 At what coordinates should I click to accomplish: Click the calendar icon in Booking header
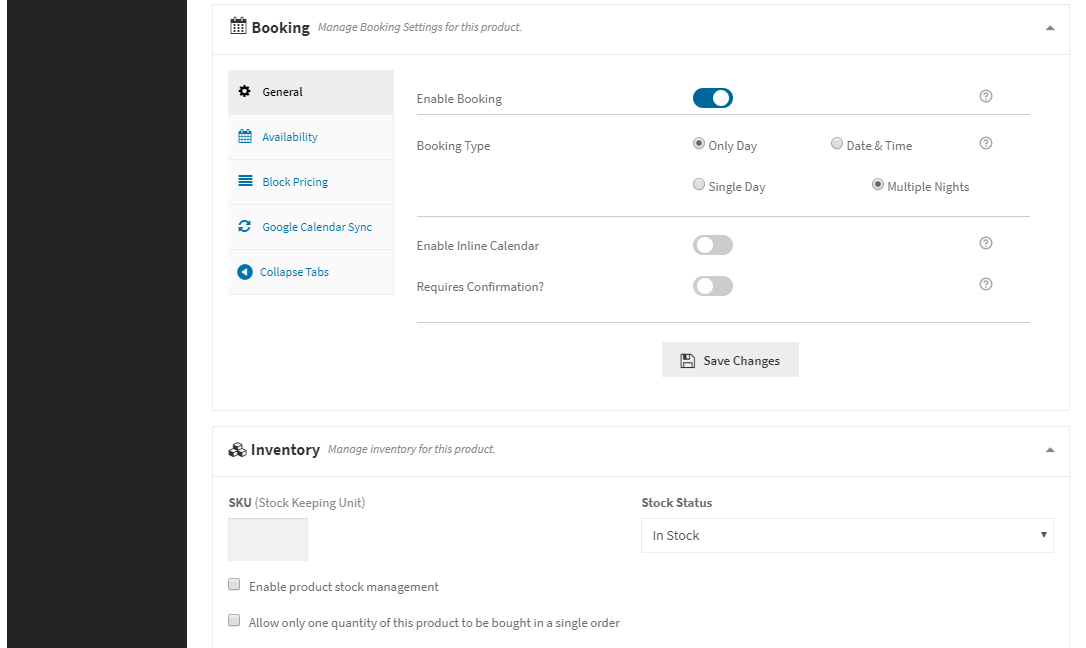[x=238, y=27]
